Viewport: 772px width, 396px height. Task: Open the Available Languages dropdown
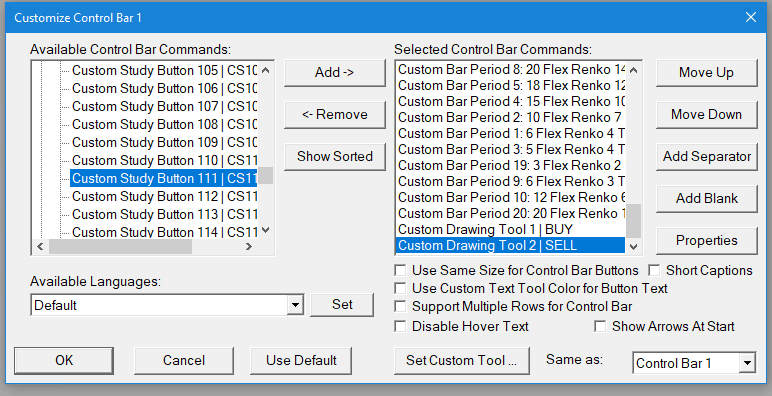pyautogui.click(x=295, y=305)
